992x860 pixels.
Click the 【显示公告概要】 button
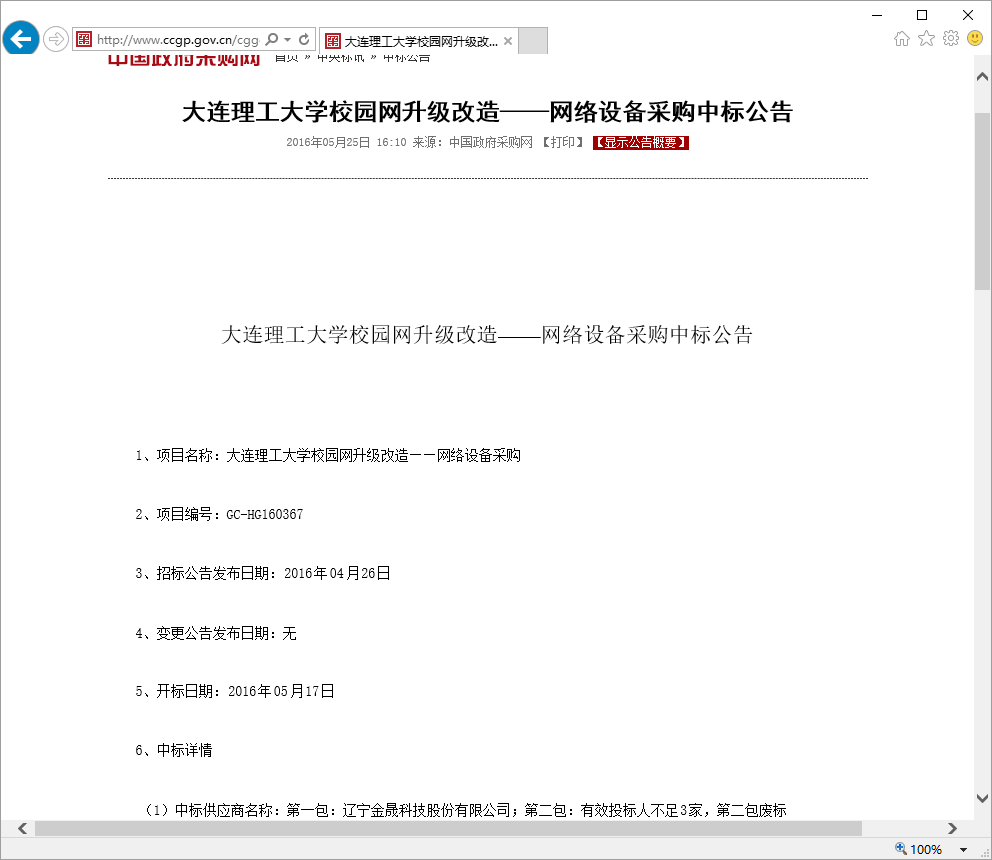641,143
